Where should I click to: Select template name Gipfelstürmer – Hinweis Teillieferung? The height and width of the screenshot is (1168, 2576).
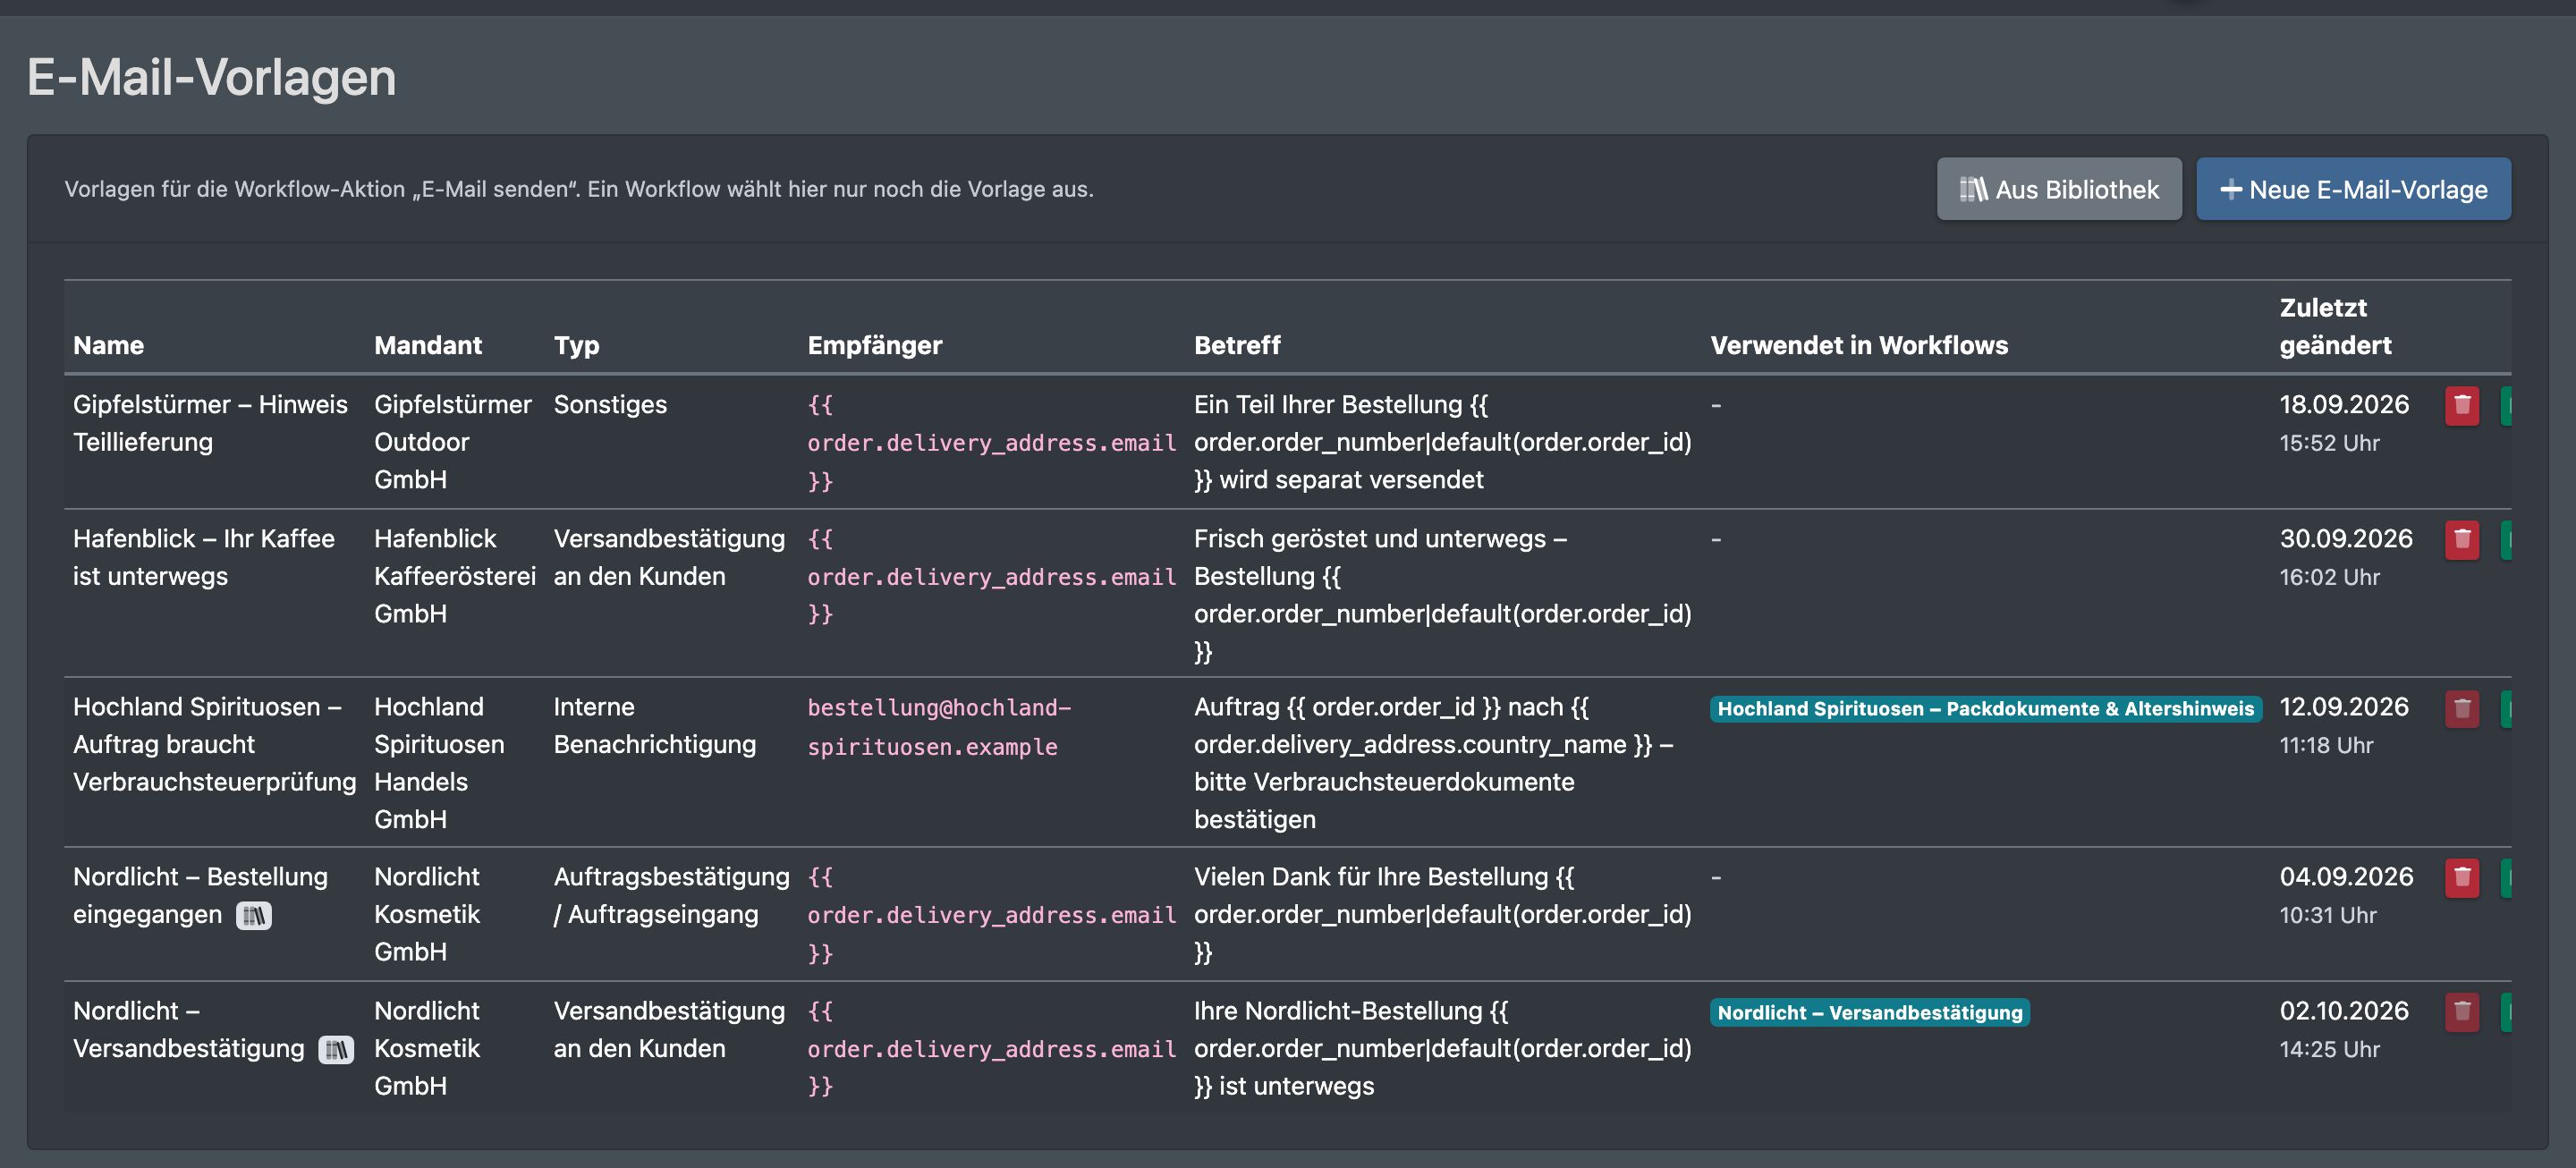(210, 423)
